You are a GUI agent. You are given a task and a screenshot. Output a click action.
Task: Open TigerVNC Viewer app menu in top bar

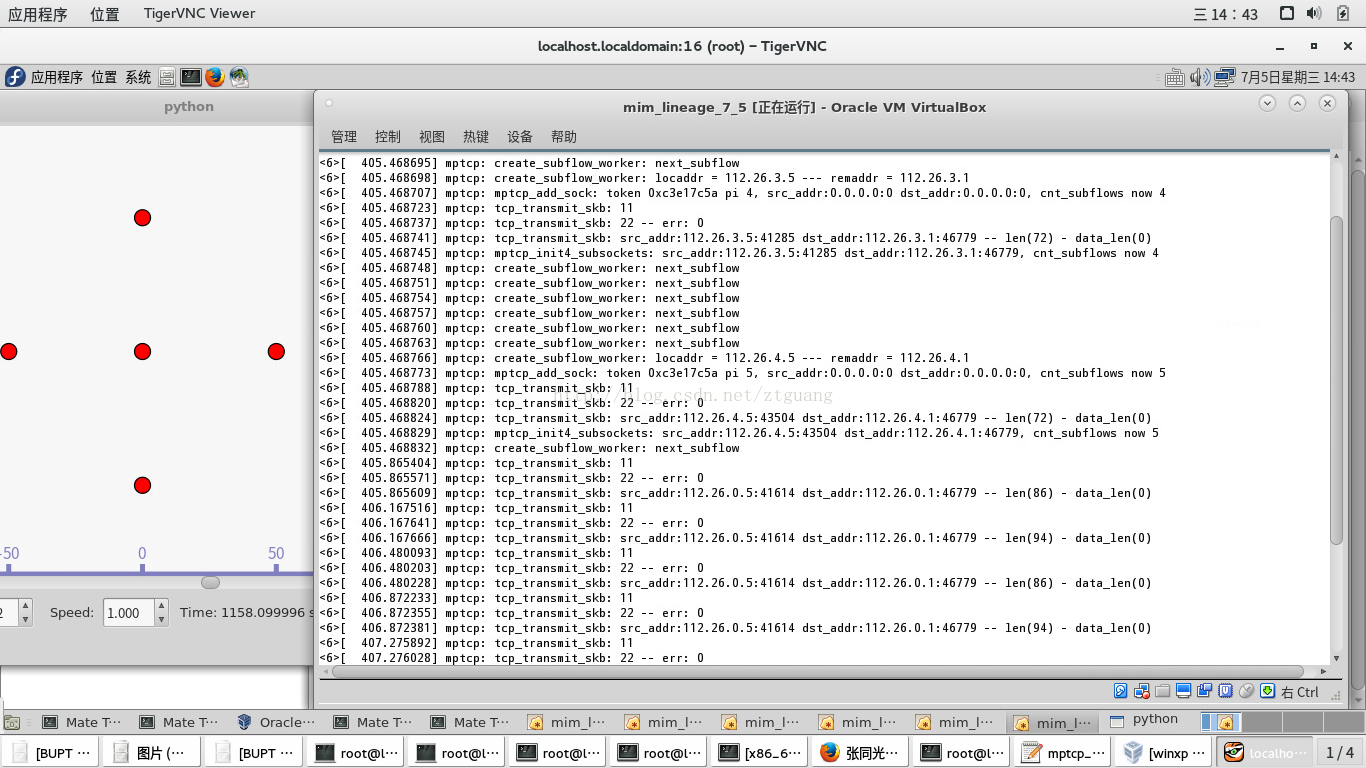click(x=199, y=14)
